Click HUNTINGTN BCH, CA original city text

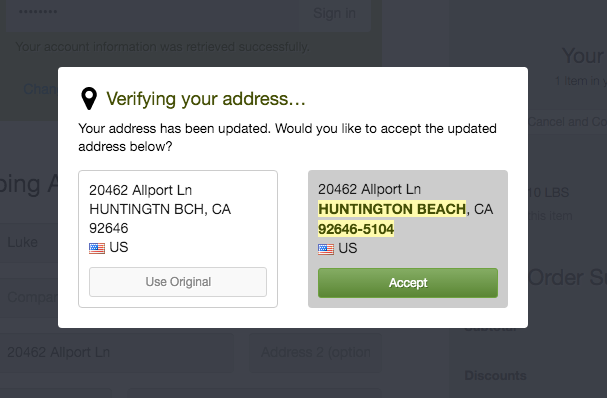(x=160, y=209)
